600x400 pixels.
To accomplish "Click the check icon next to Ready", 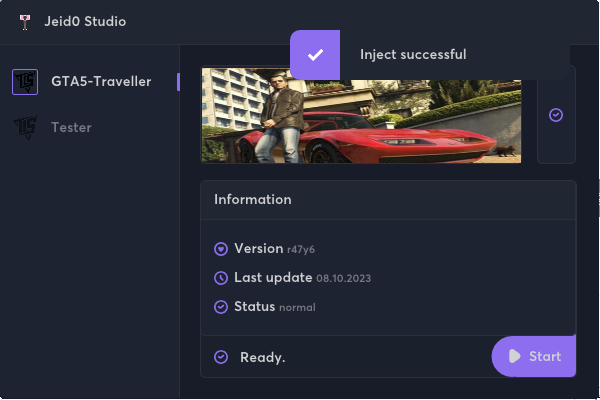I will (221, 357).
